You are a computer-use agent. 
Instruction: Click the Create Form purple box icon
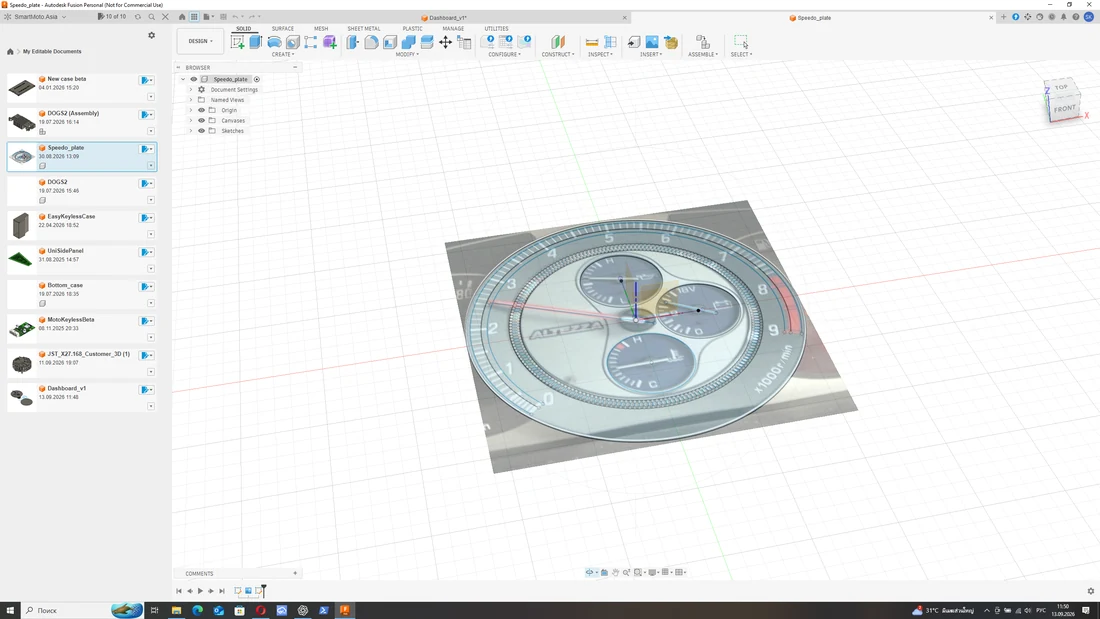pyautogui.click(x=329, y=42)
